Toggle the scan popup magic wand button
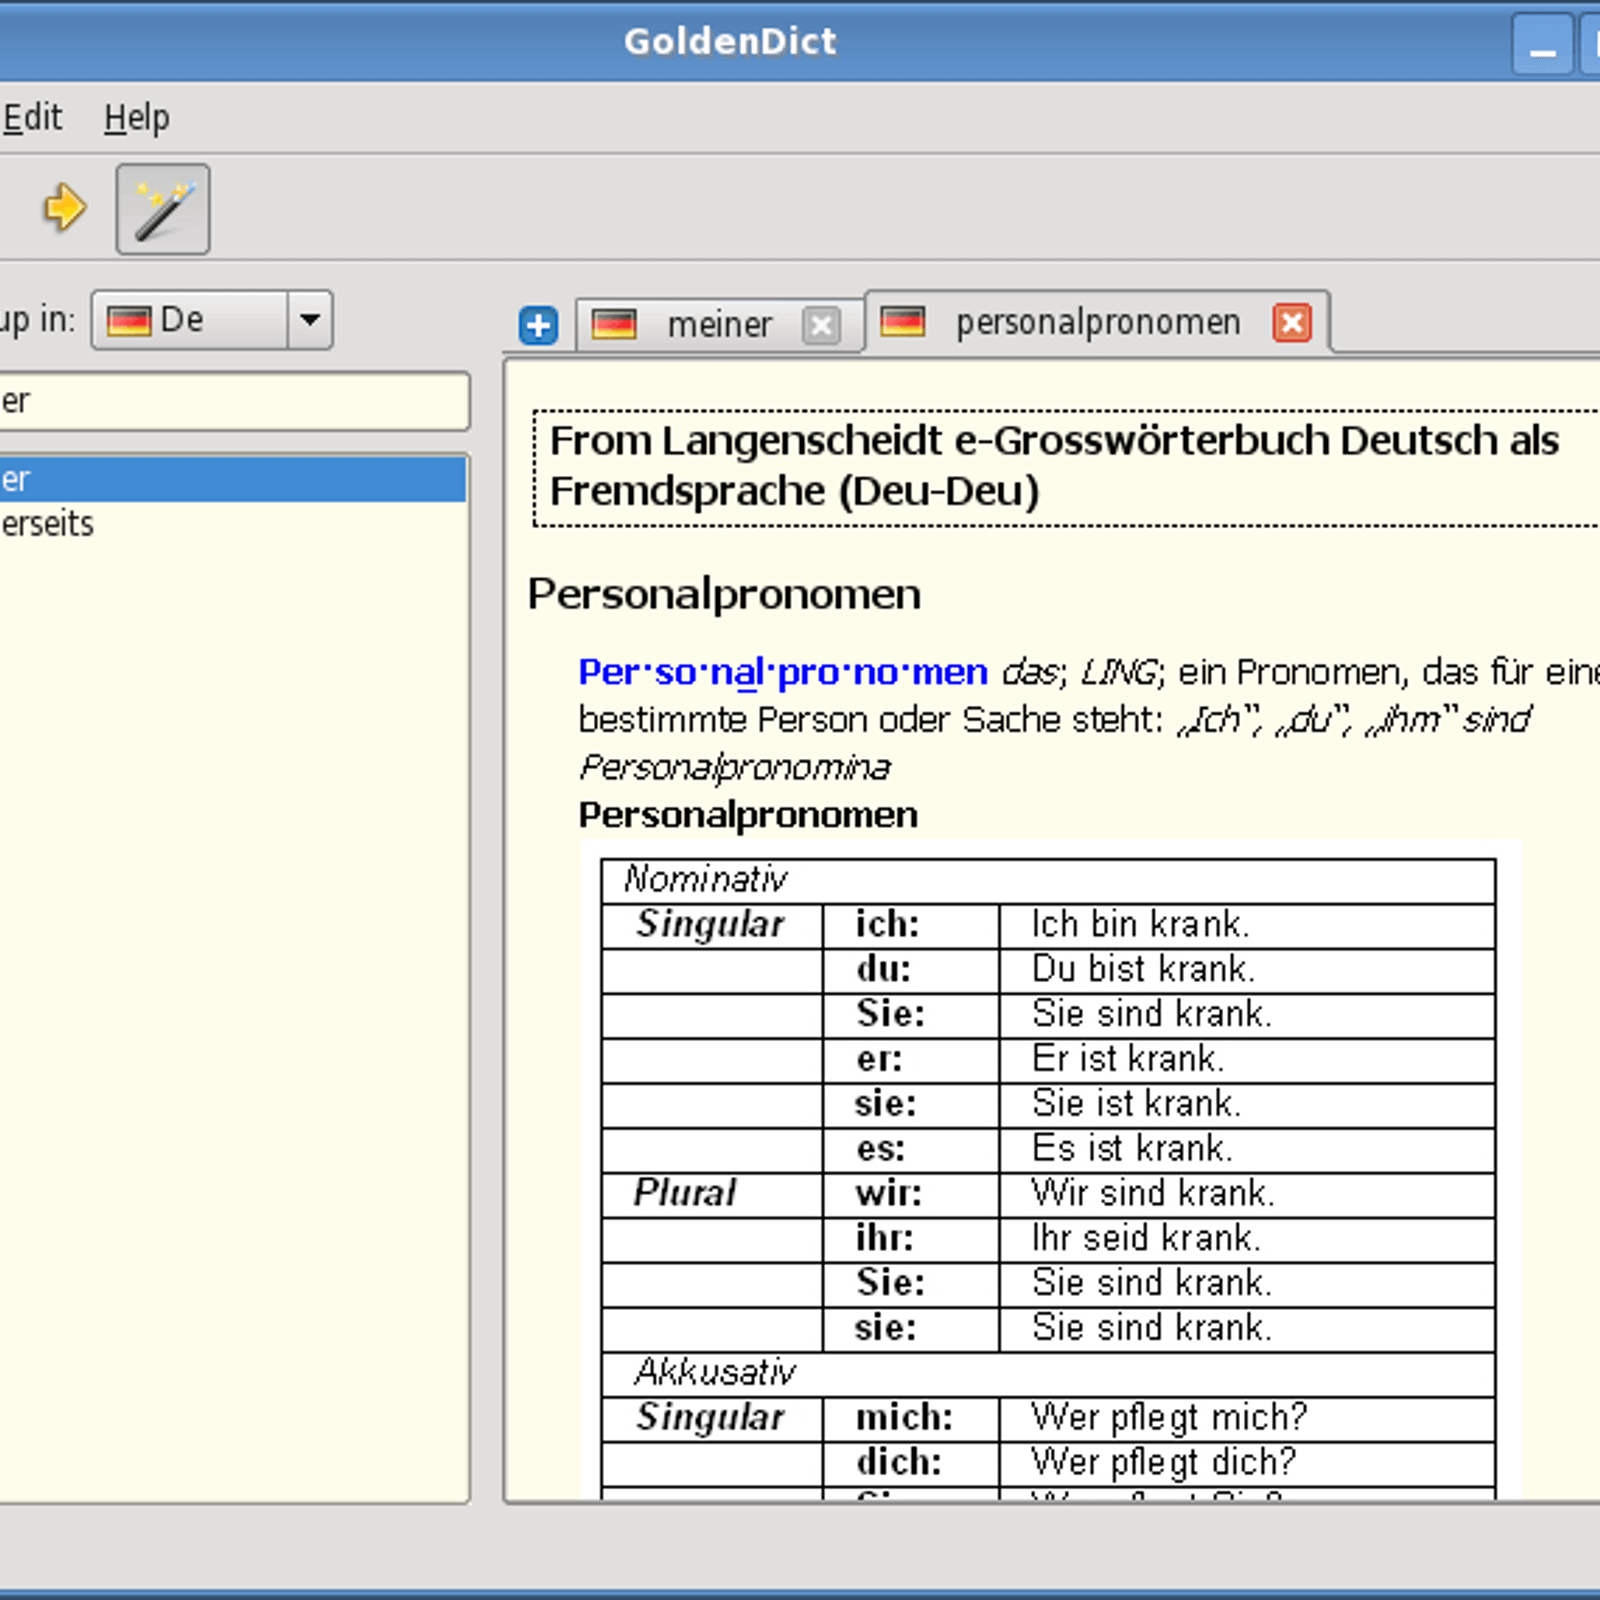Image resolution: width=1600 pixels, height=1600 pixels. (163, 209)
